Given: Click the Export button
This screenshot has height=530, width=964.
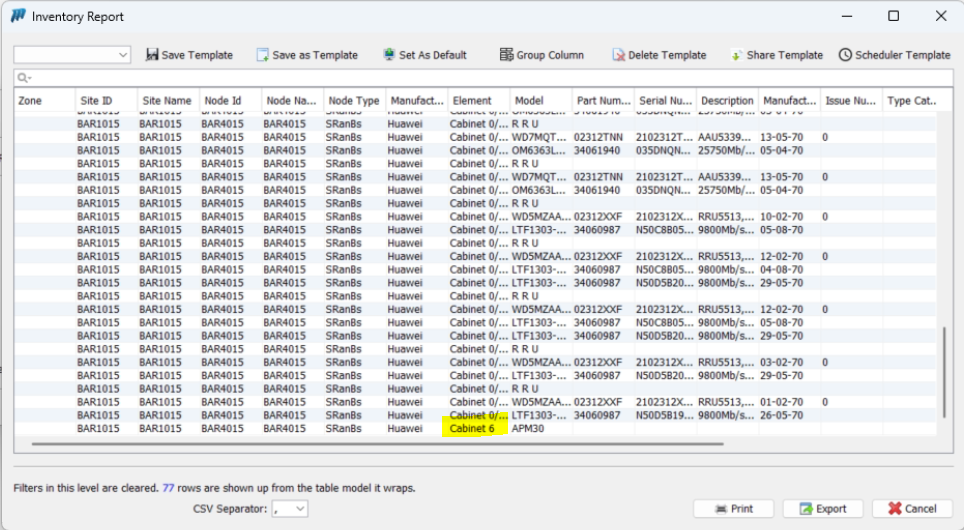Looking at the screenshot, I should click(x=822, y=509).
